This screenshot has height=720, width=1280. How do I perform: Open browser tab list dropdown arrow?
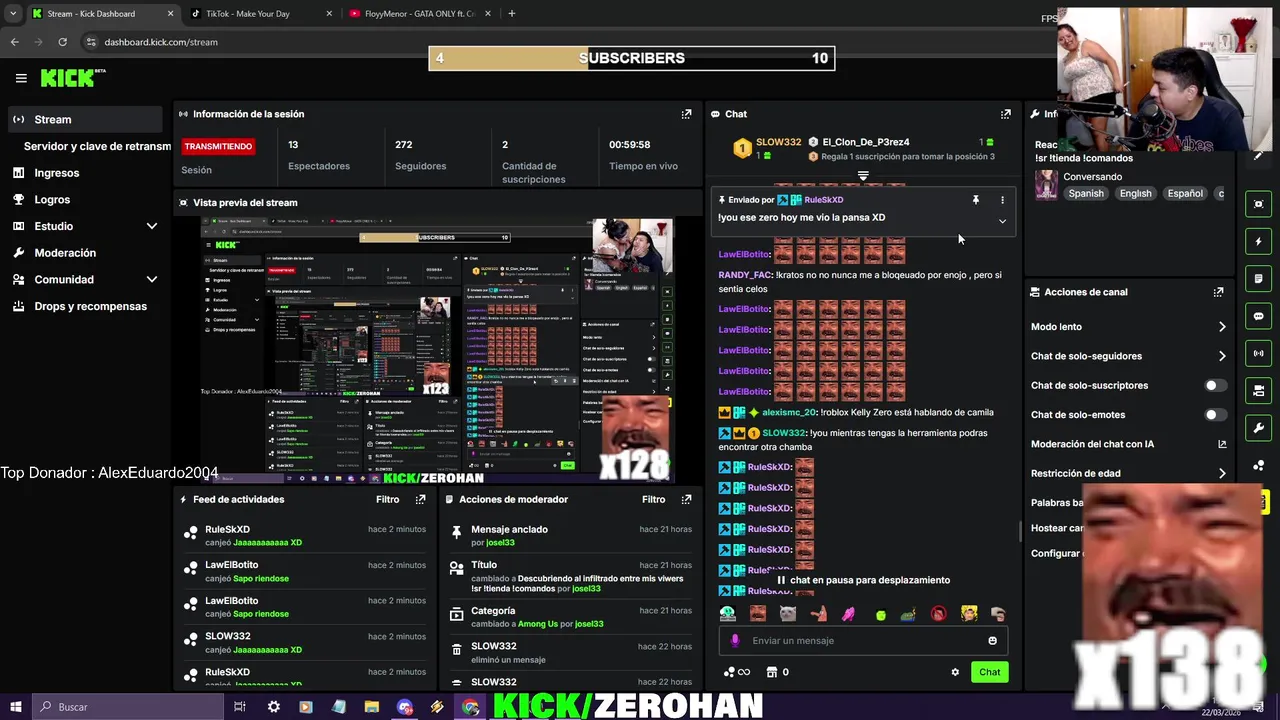[x=13, y=14]
